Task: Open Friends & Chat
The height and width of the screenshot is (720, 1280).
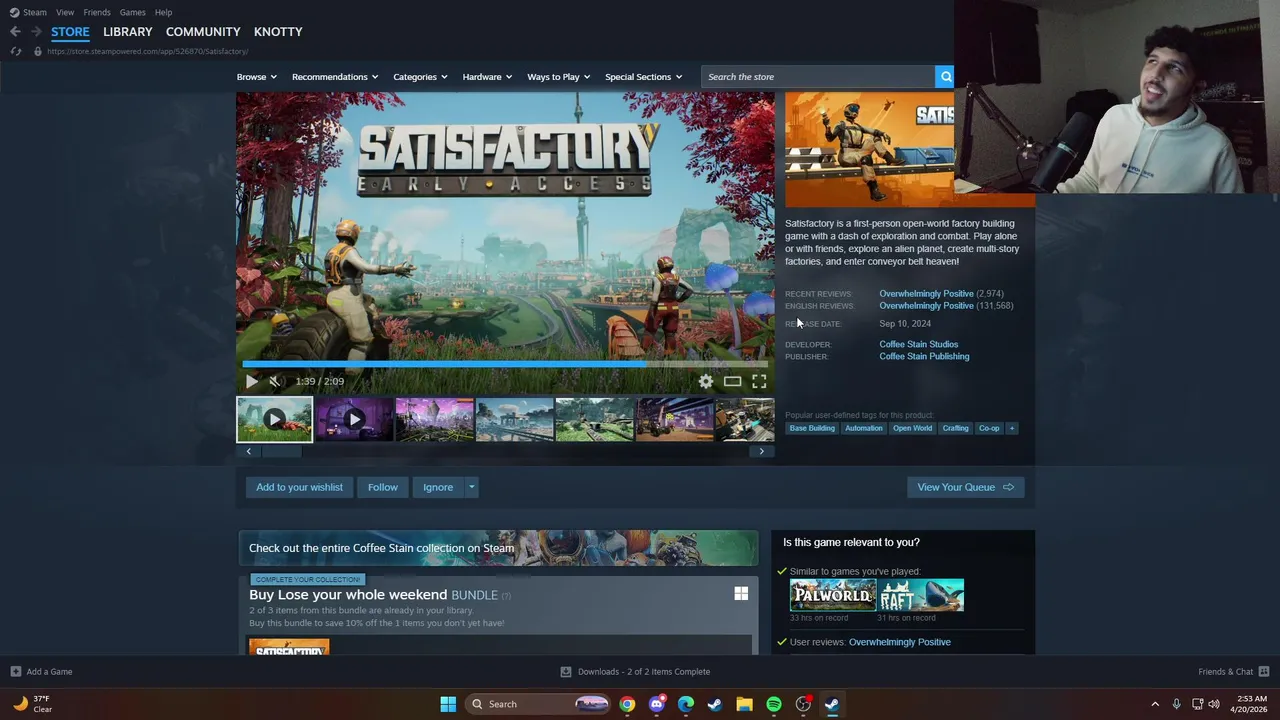Action: click(1233, 672)
